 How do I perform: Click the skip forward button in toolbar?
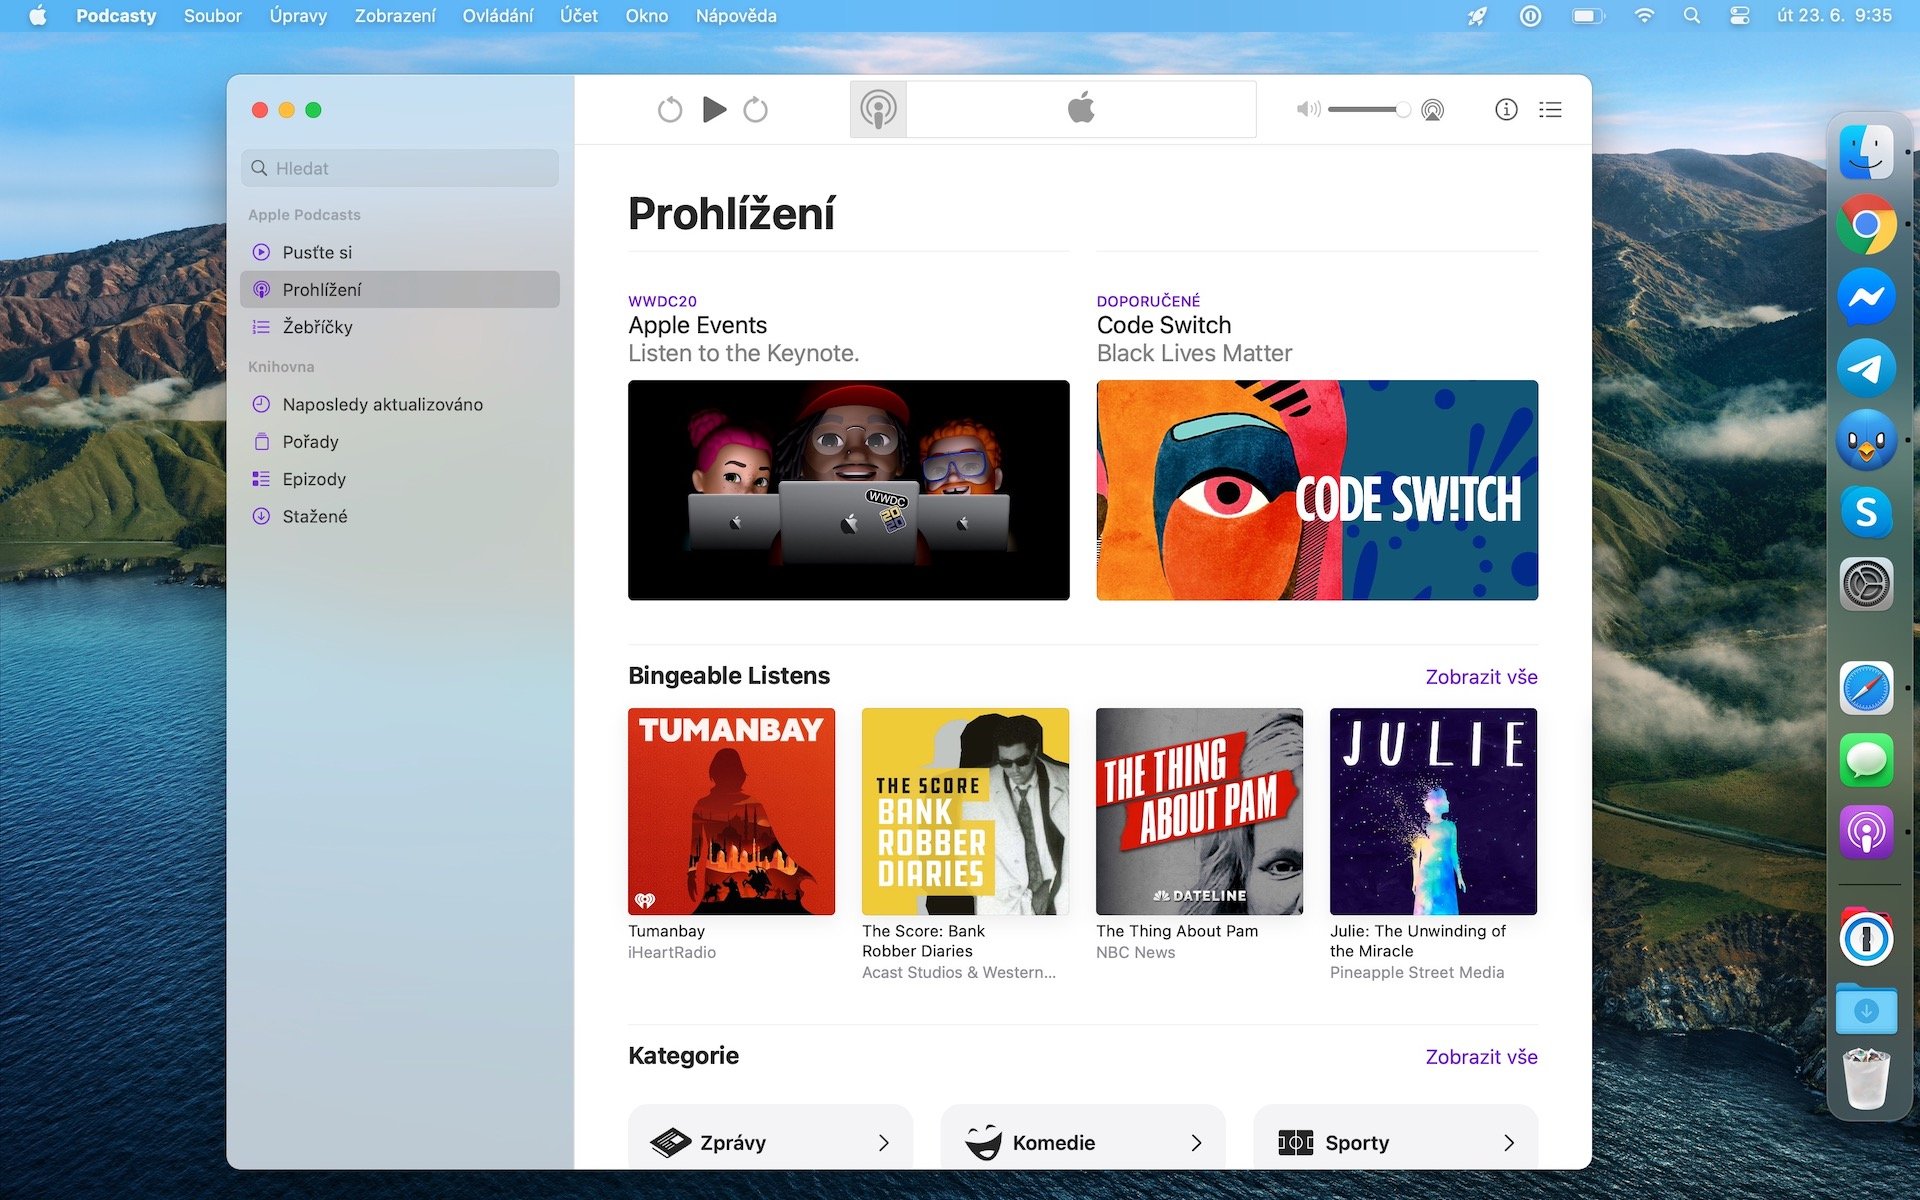pyautogui.click(x=756, y=109)
